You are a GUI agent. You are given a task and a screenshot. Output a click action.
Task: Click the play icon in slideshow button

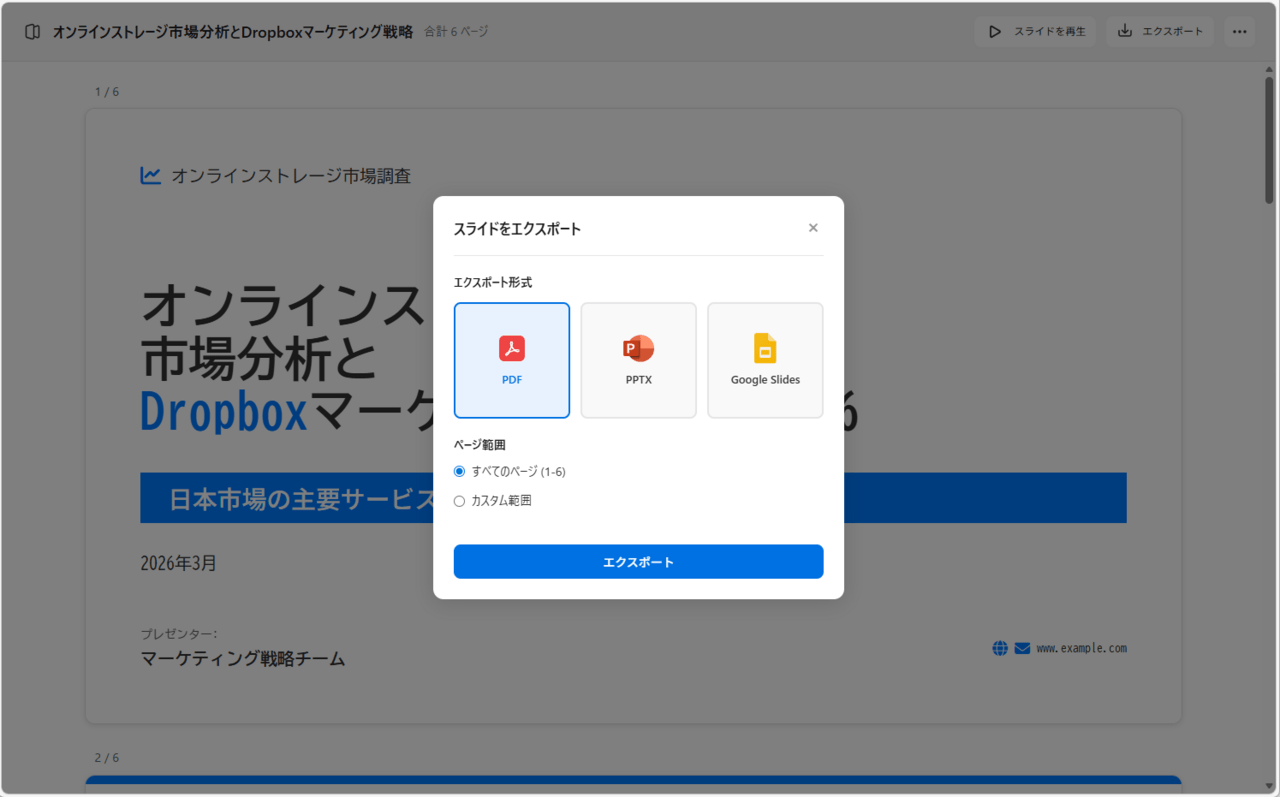point(995,32)
